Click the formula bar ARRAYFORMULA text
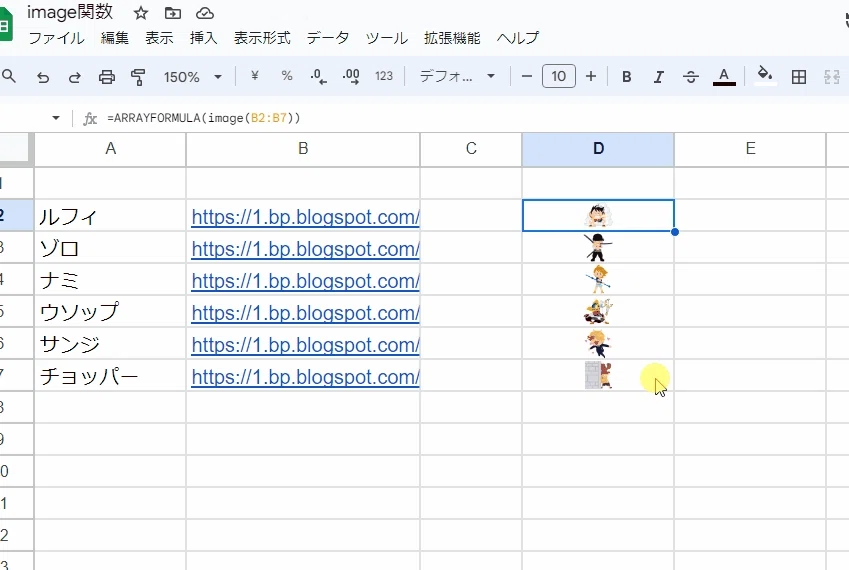This screenshot has width=849, height=570. pos(204,118)
